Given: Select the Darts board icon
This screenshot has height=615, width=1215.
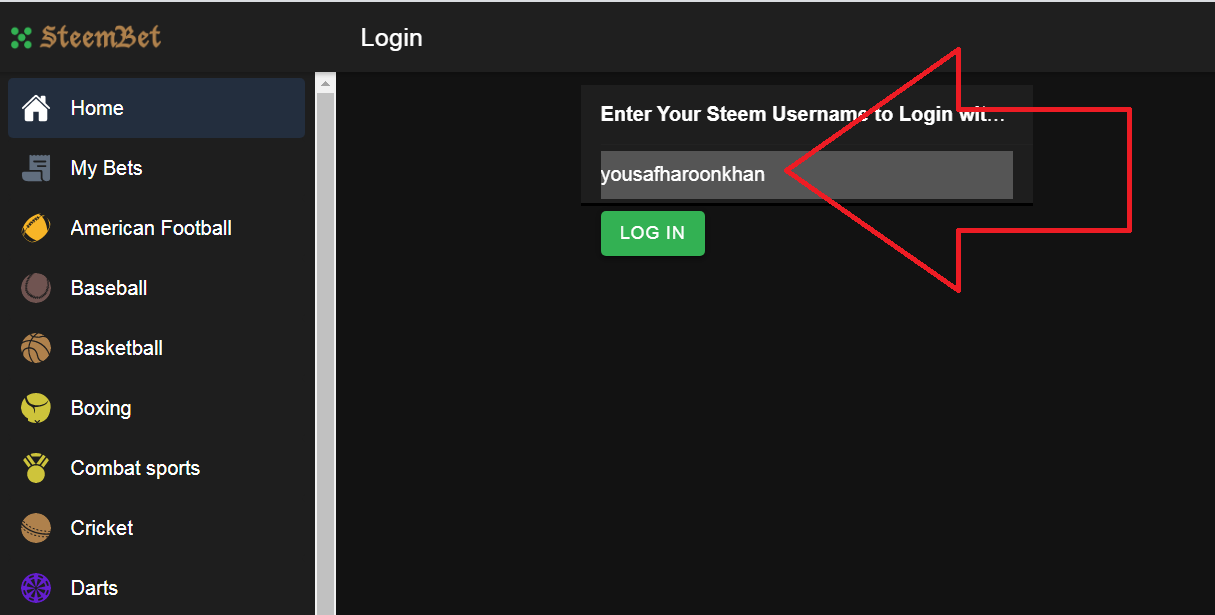Looking at the screenshot, I should (36, 588).
